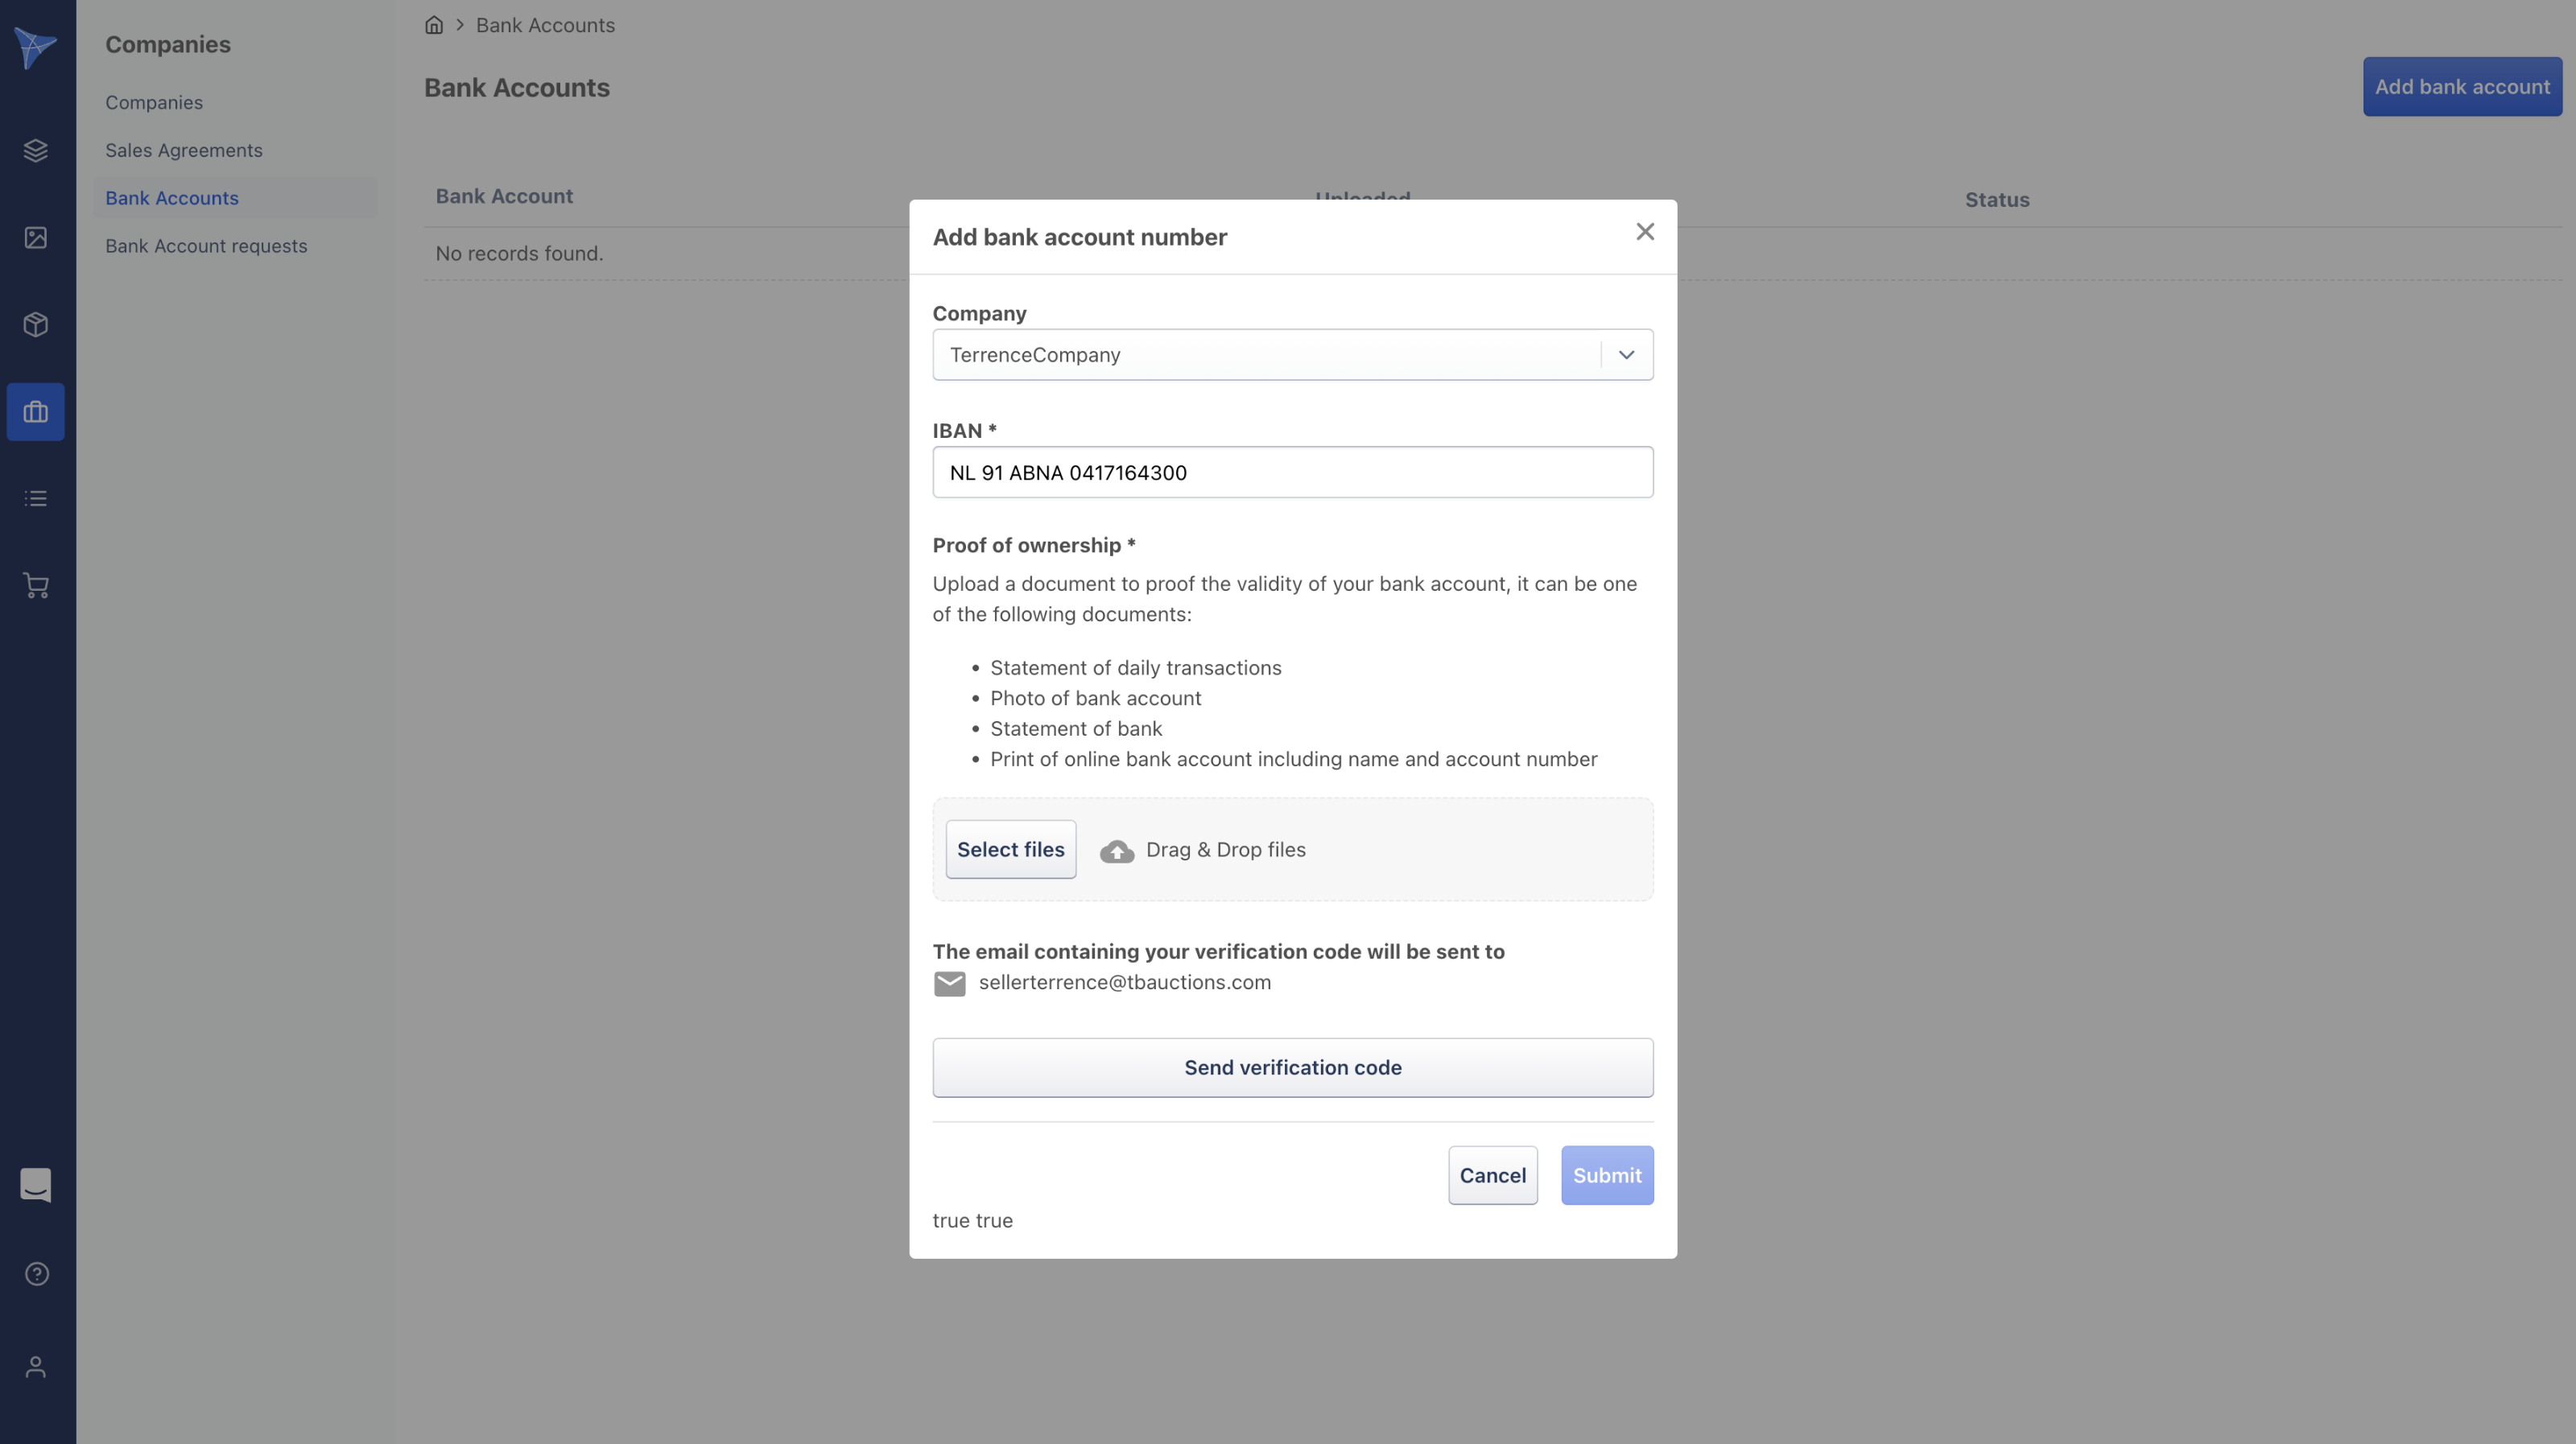Click Select files to upload proof
Image resolution: width=2576 pixels, height=1444 pixels.
click(x=1010, y=849)
